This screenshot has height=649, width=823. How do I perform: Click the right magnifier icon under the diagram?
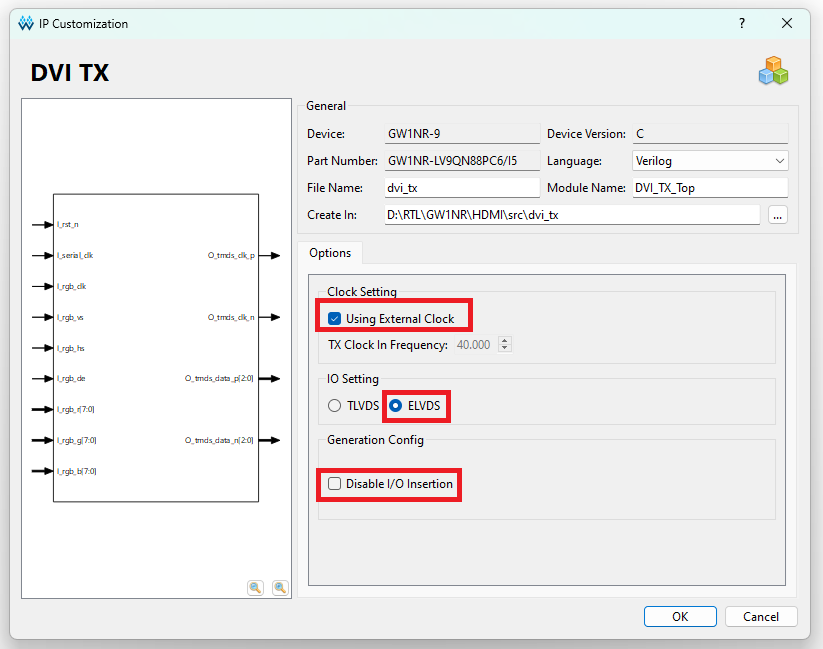click(280, 588)
